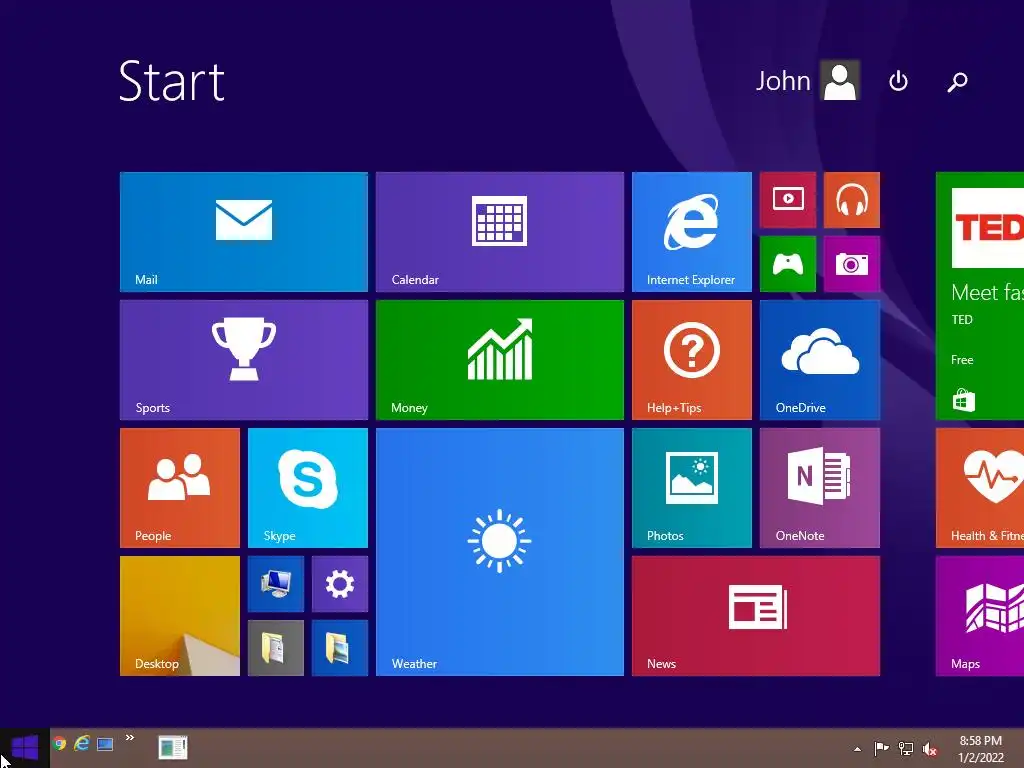Open the Weather tile
The width and height of the screenshot is (1024, 768).
point(500,552)
